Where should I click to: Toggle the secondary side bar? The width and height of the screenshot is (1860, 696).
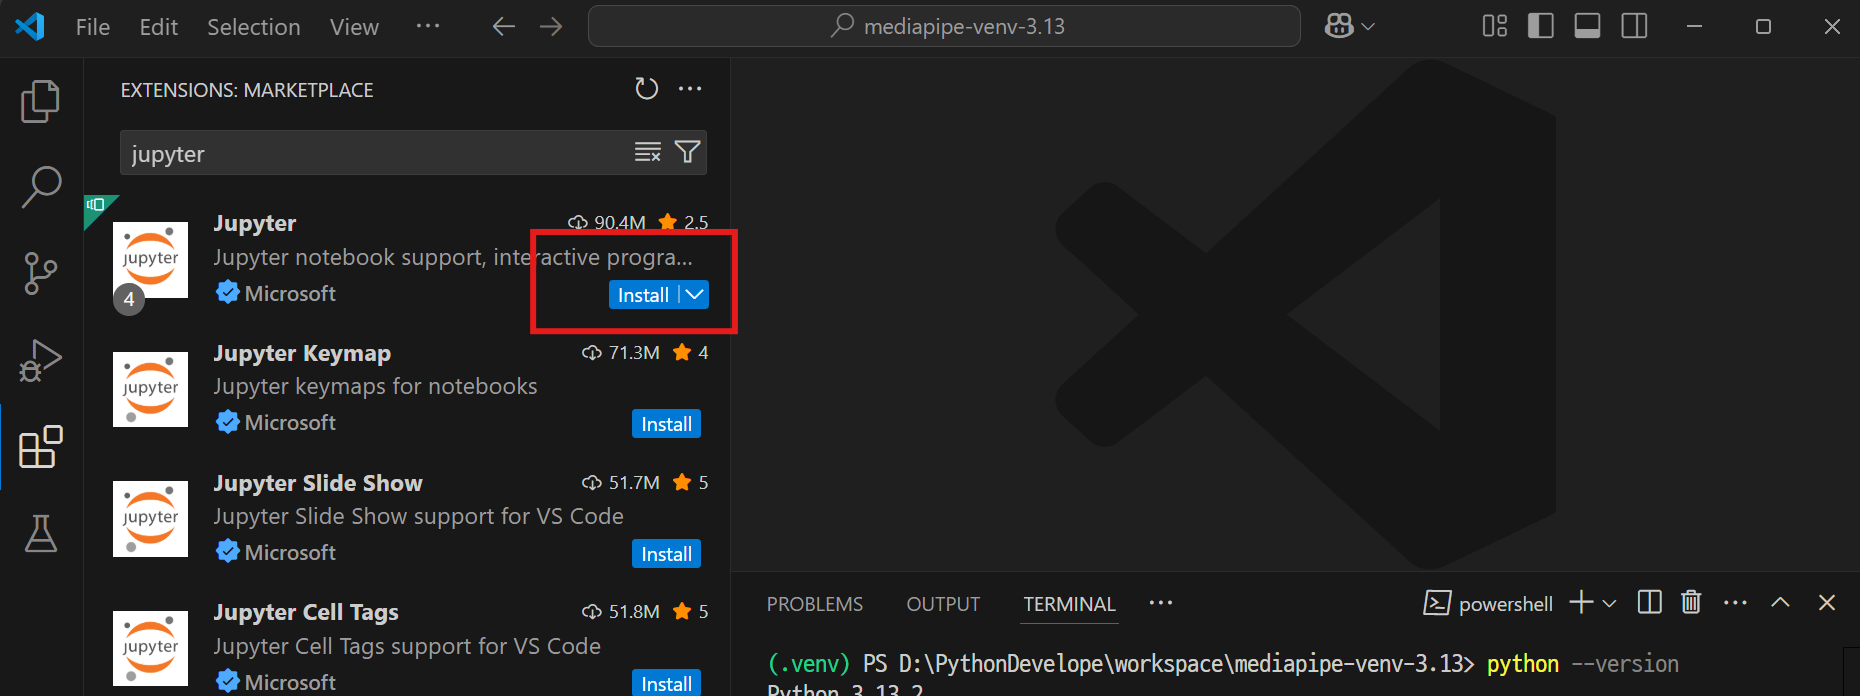click(1634, 26)
